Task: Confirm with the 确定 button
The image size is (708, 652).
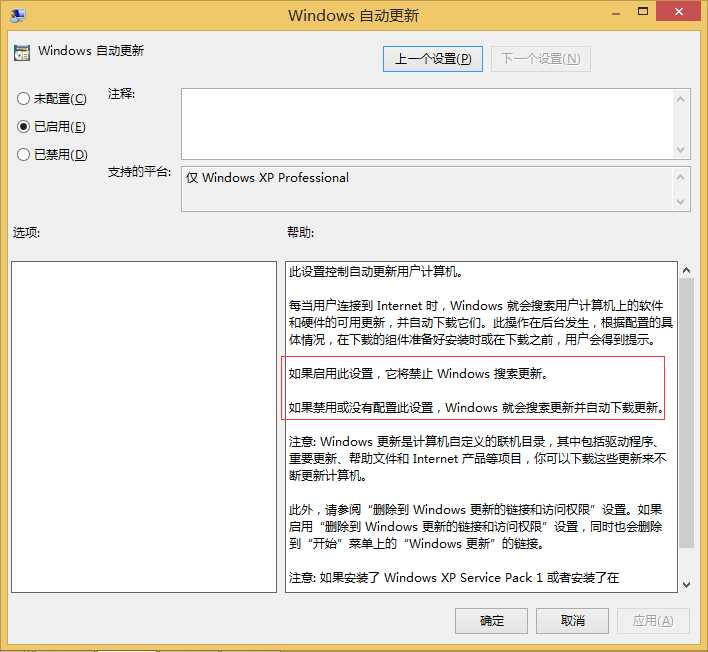Action: coord(491,621)
